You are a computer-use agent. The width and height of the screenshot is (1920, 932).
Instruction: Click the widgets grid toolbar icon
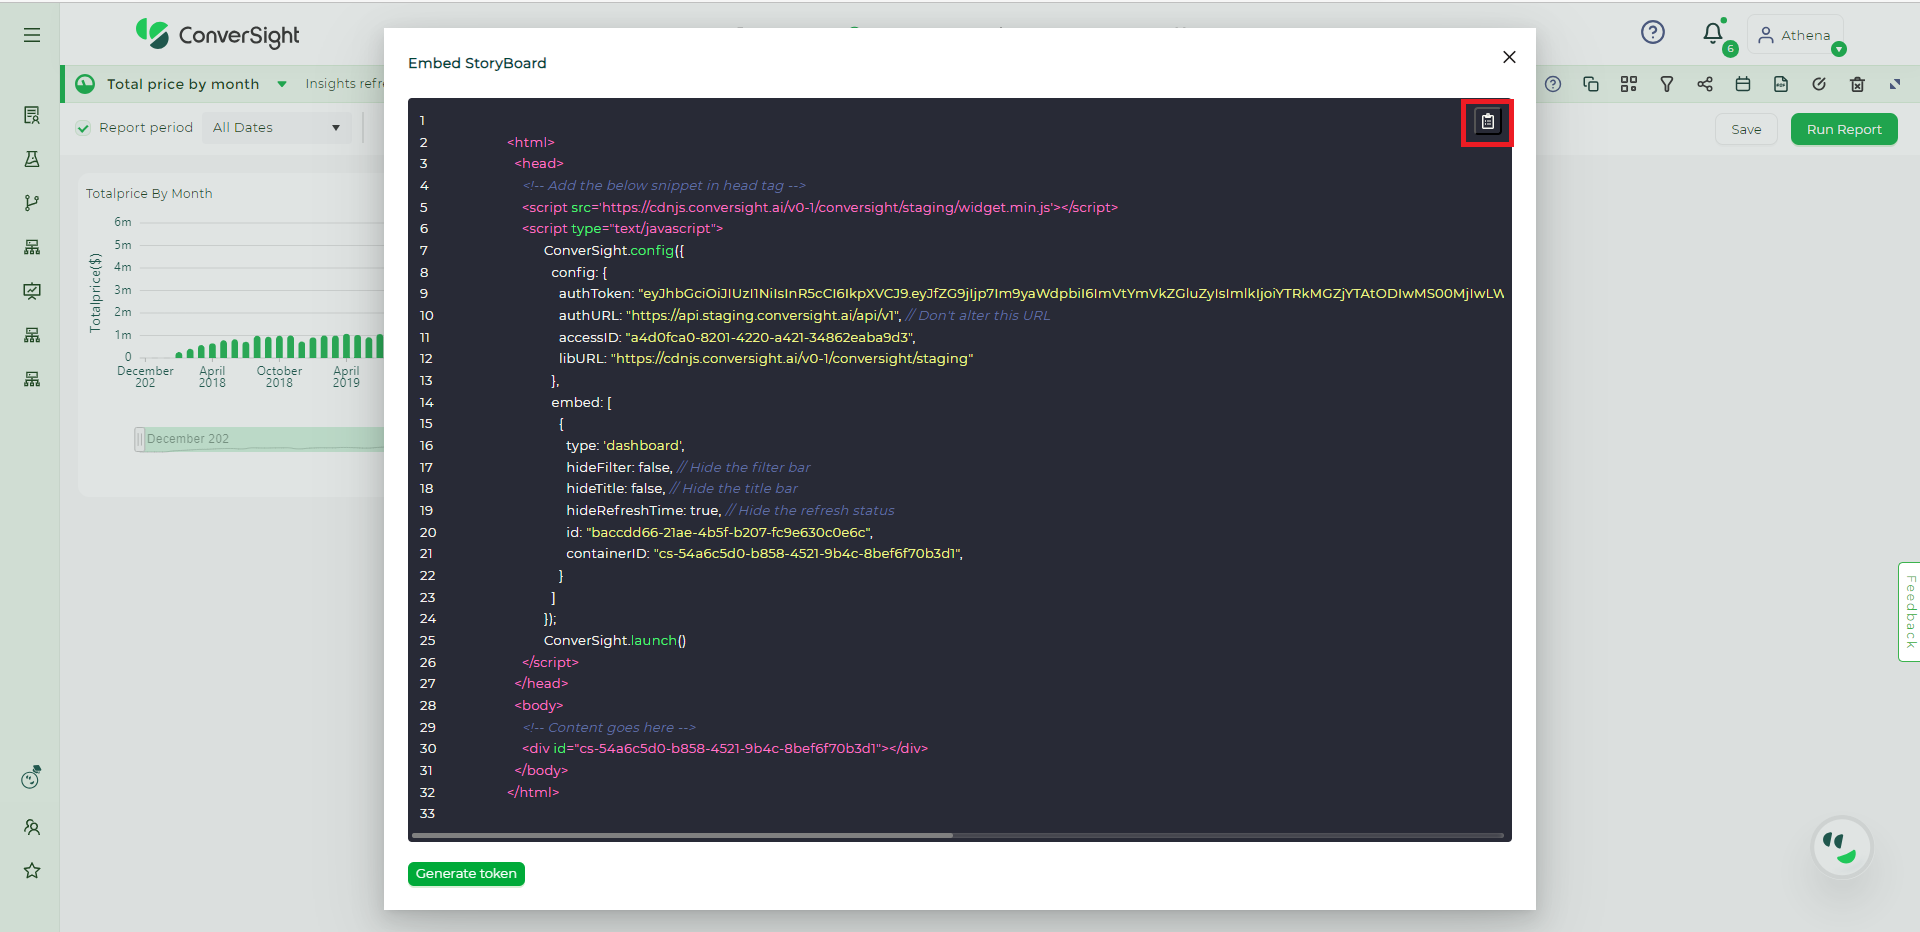pyautogui.click(x=1629, y=84)
